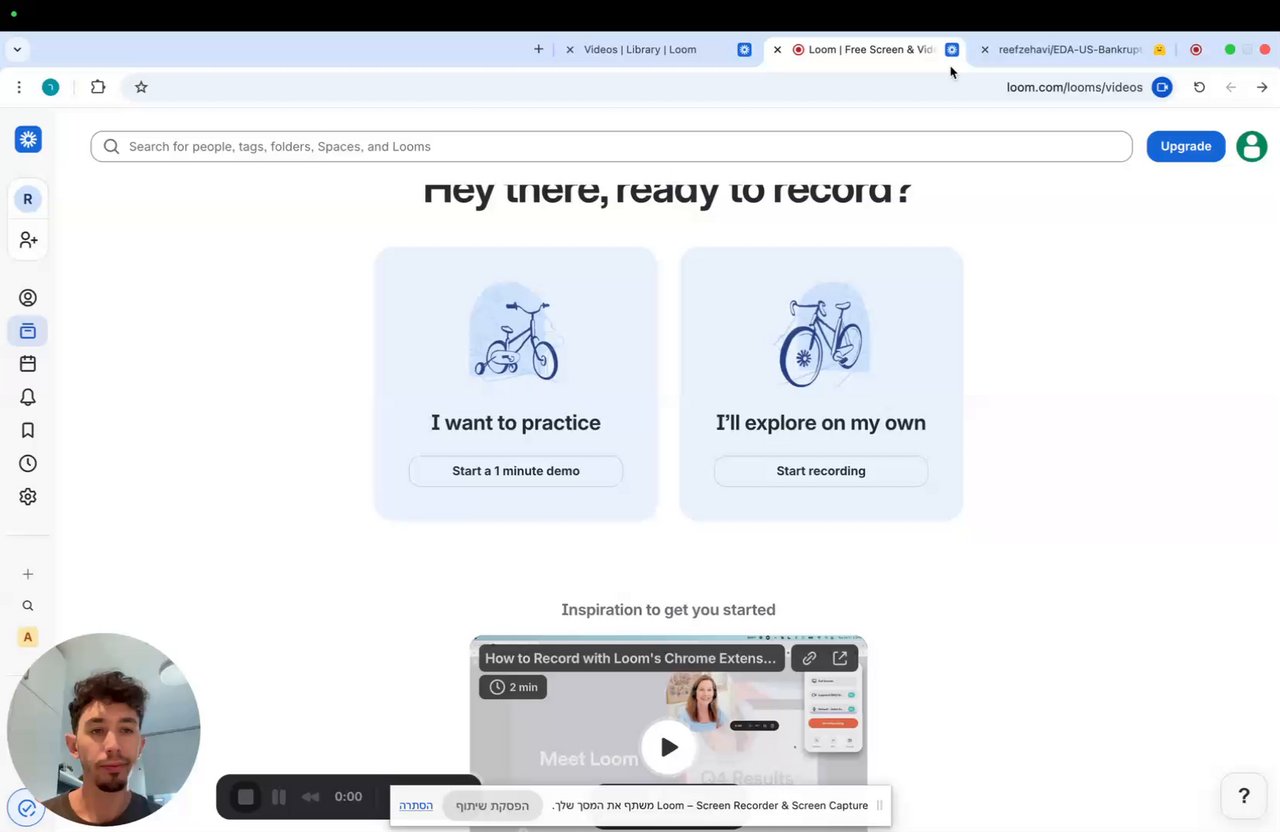Click the green account avatar beside Upgrade
This screenshot has height=832, width=1280.
1251,146
